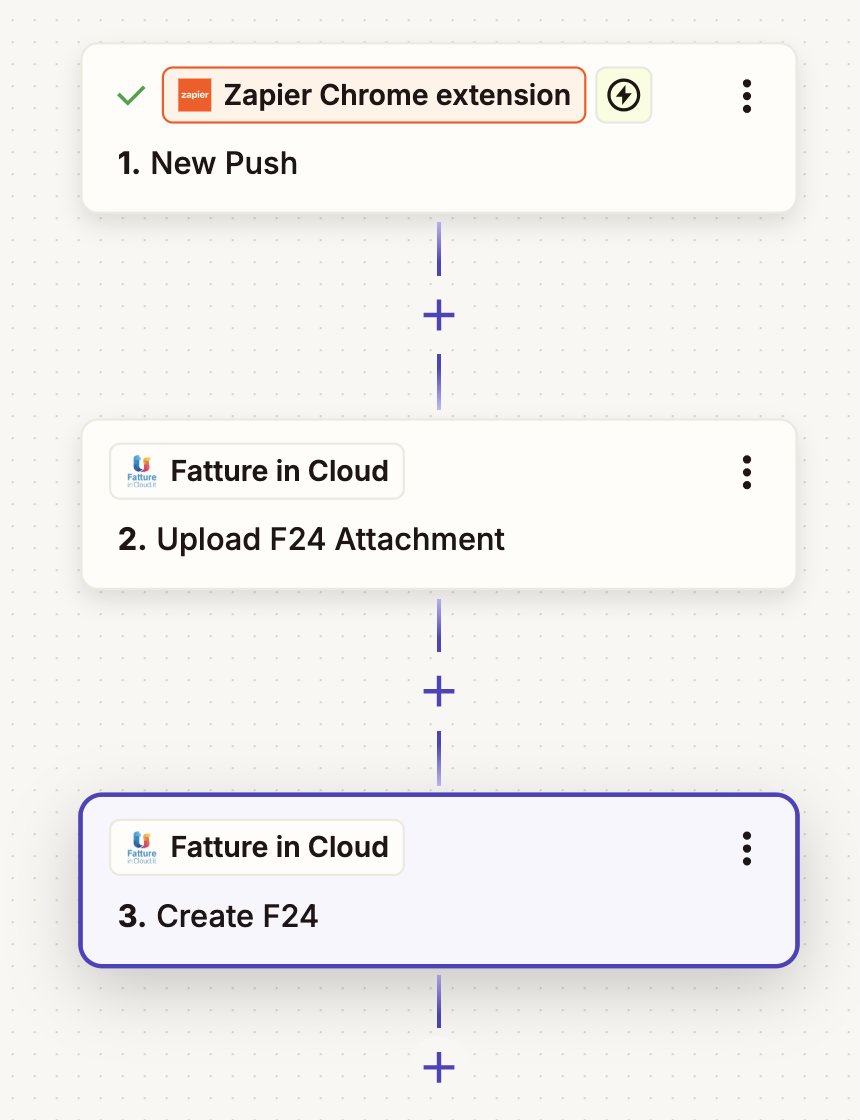Click the Fatture in Cloud badge on step 2
This screenshot has width=860, height=1120.
(x=256, y=470)
